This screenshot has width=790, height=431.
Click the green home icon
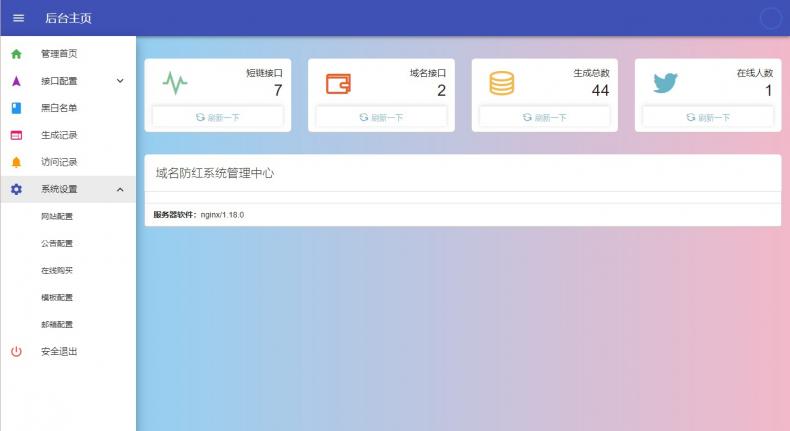tap(16, 54)
